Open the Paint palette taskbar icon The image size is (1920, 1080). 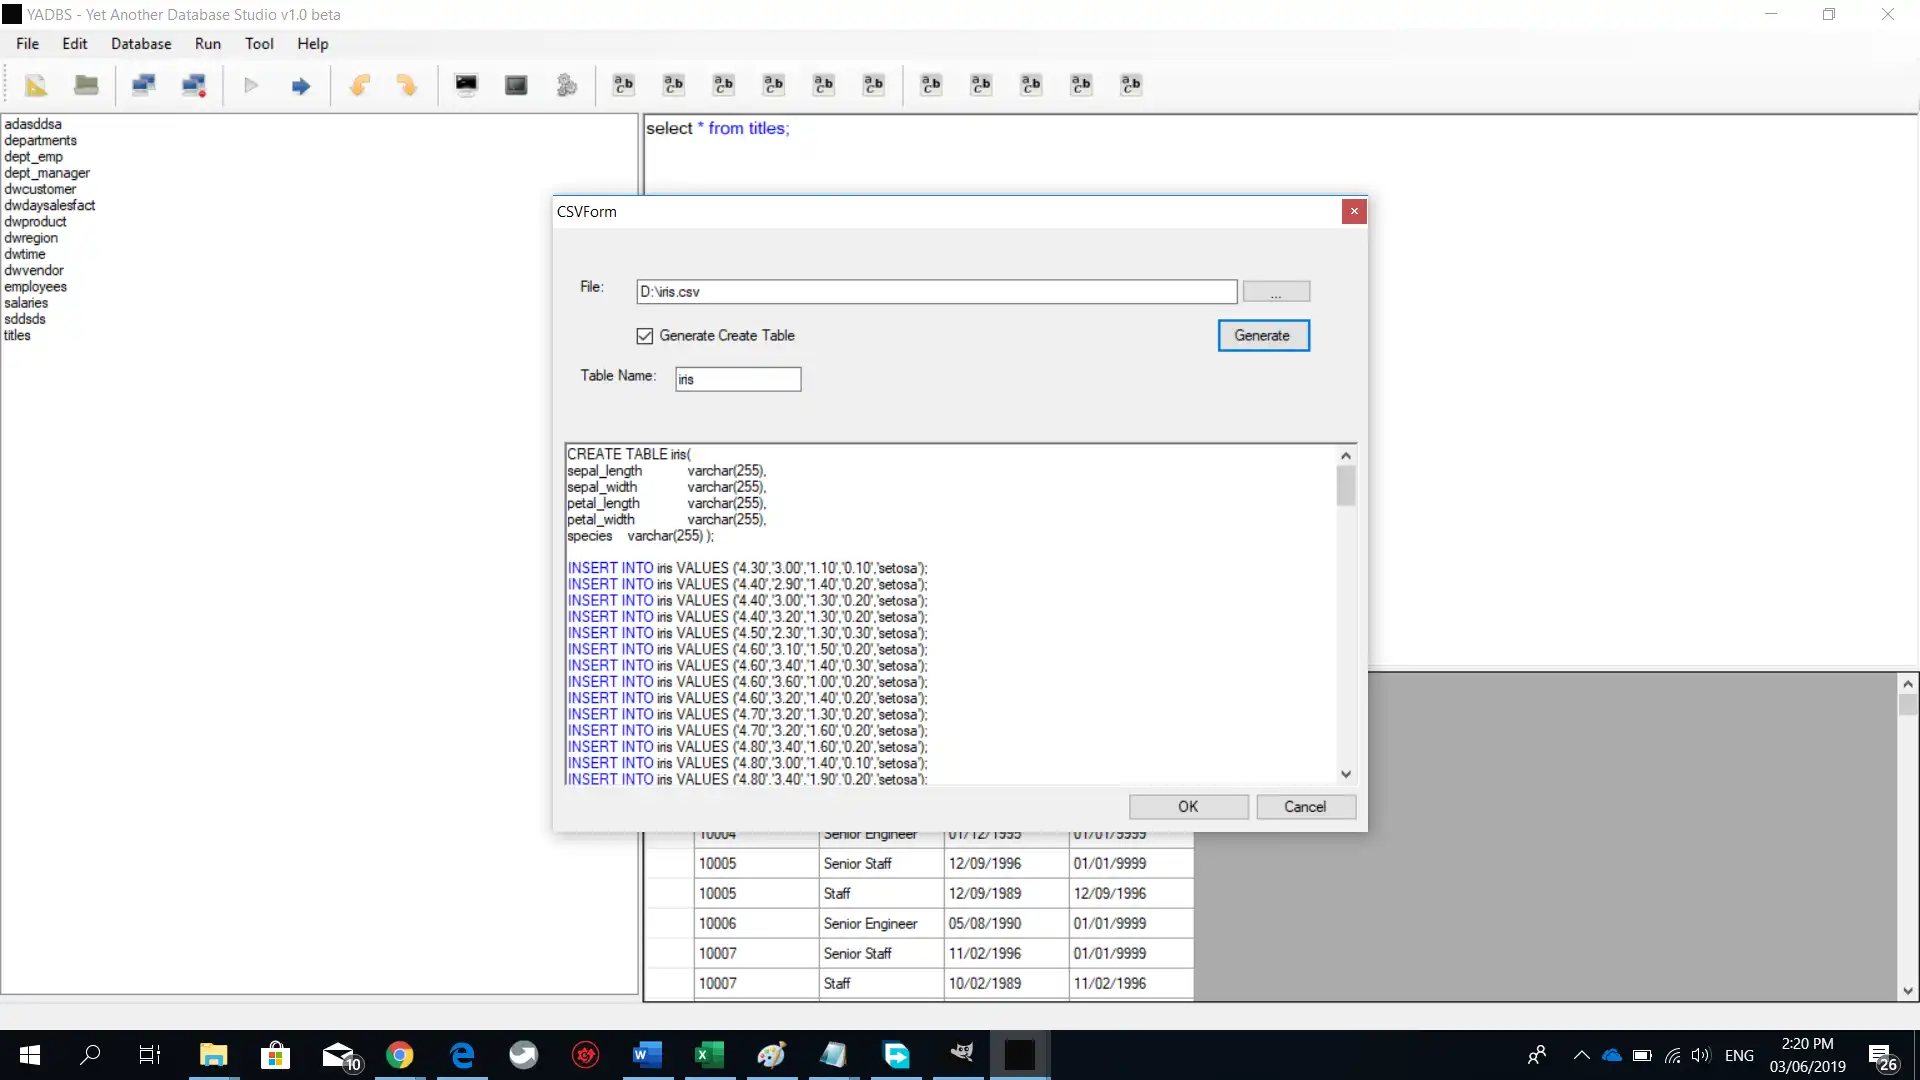coord(771,1055)
